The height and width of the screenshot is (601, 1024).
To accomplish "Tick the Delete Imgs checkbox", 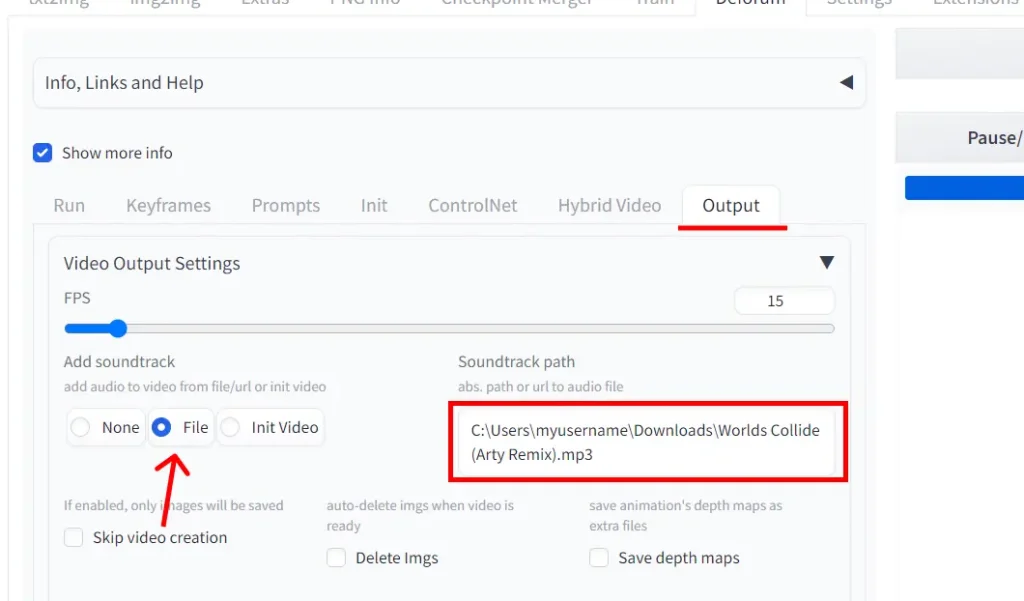I will (337, 558).
